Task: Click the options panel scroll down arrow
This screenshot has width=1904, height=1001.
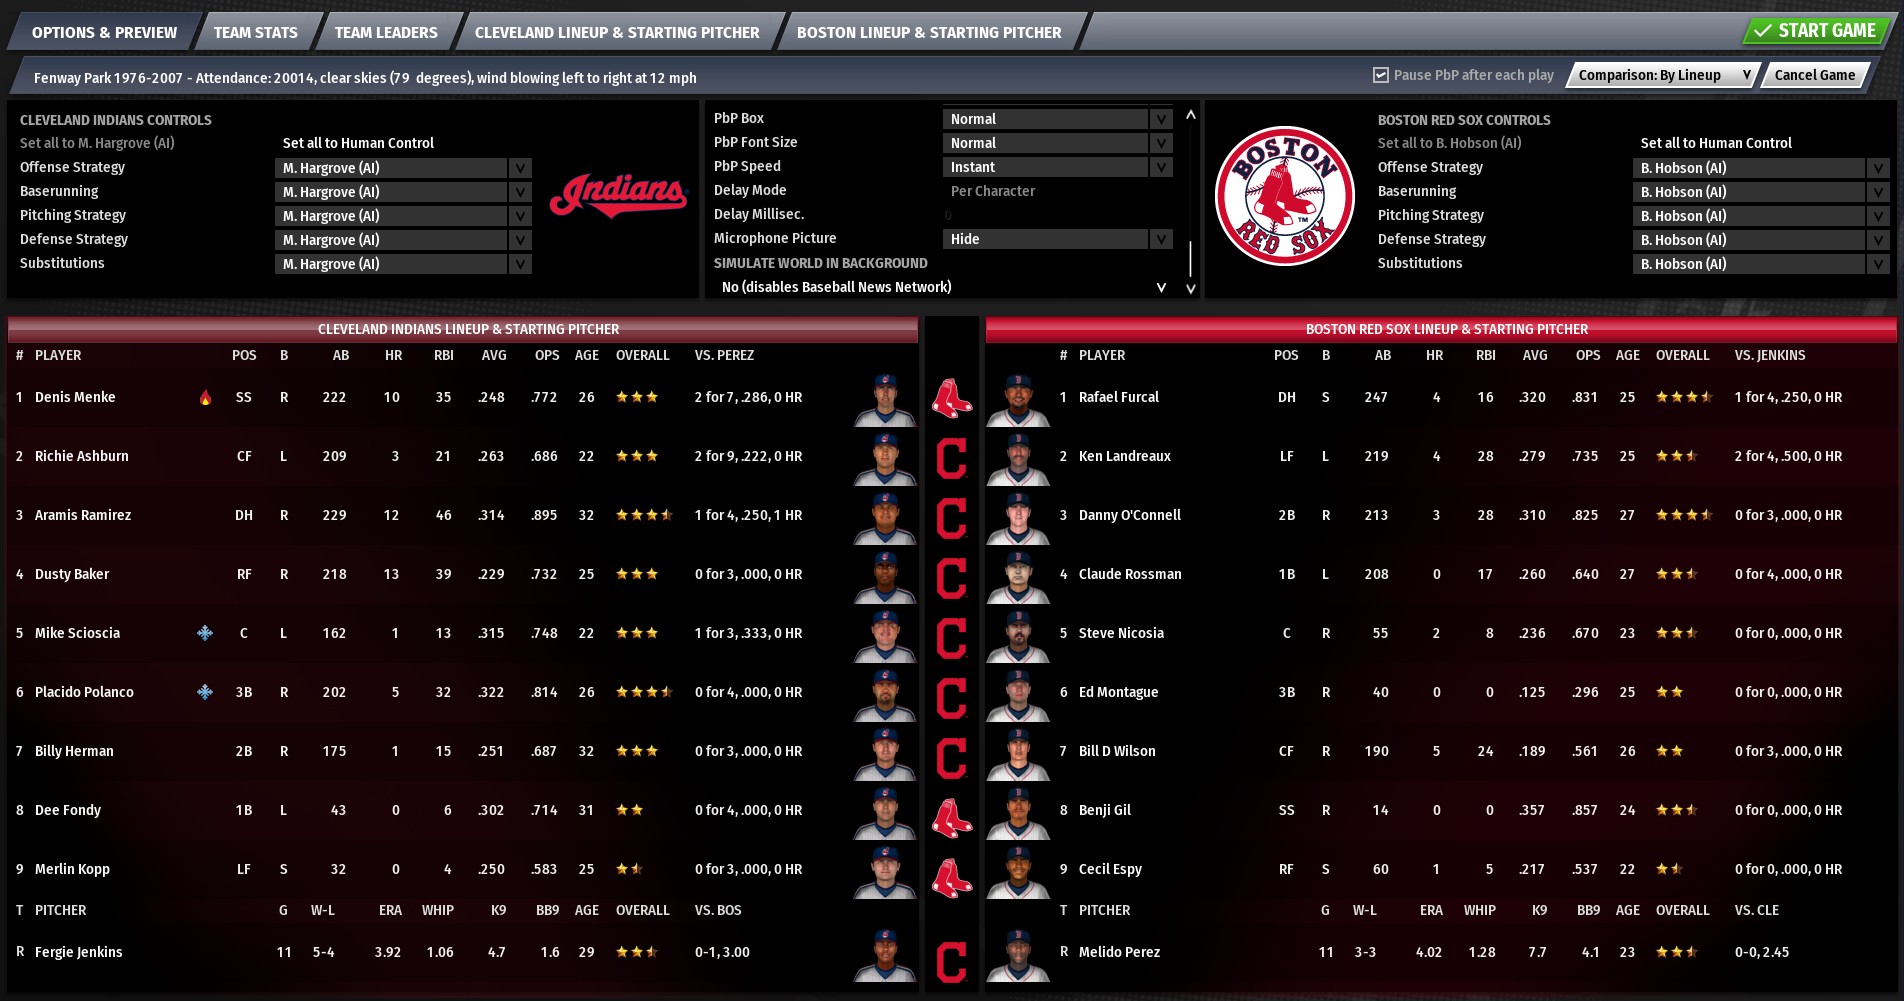Action: (1191, 288)
